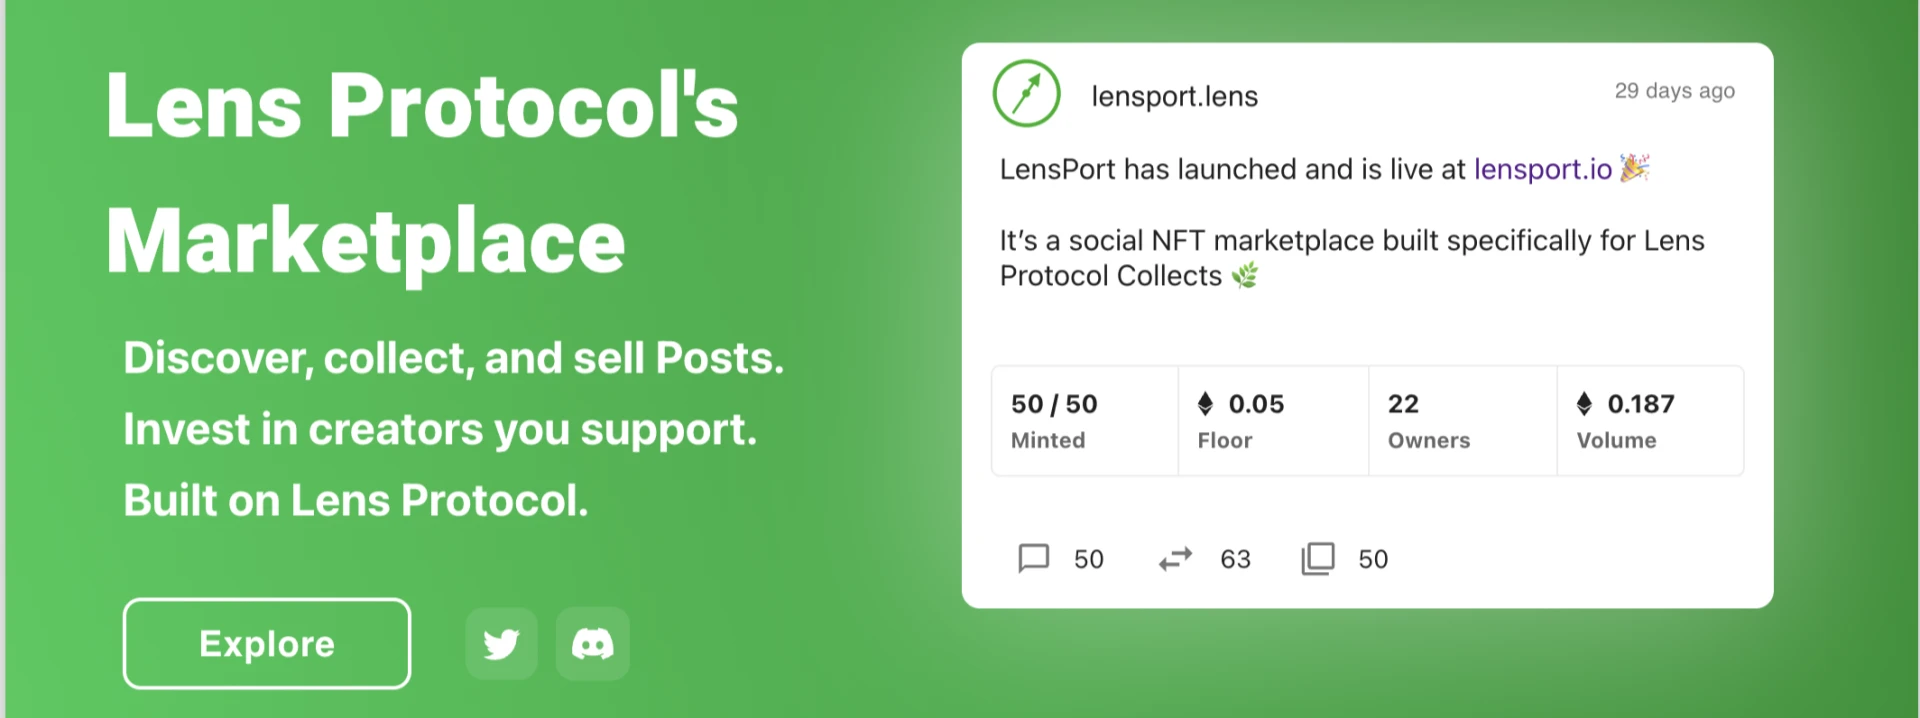Click the Ethereum icon beside Volume value
Screen dimensions: 1920x718
click(x=1584, y=404)
